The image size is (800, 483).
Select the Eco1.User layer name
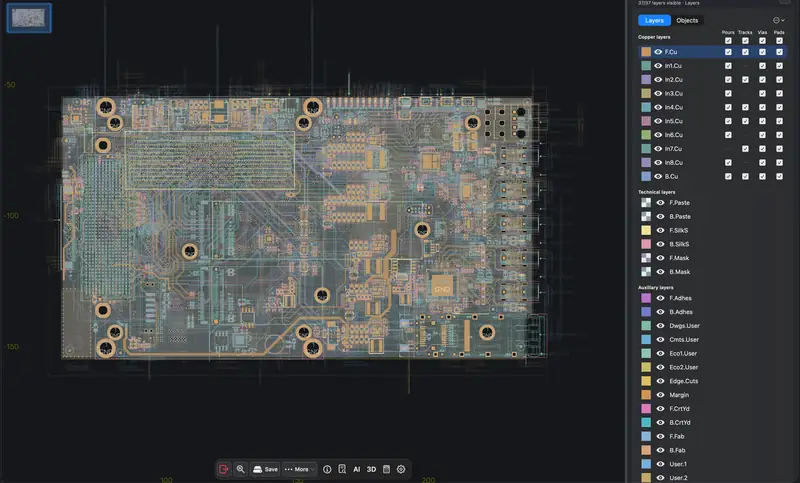683,353
